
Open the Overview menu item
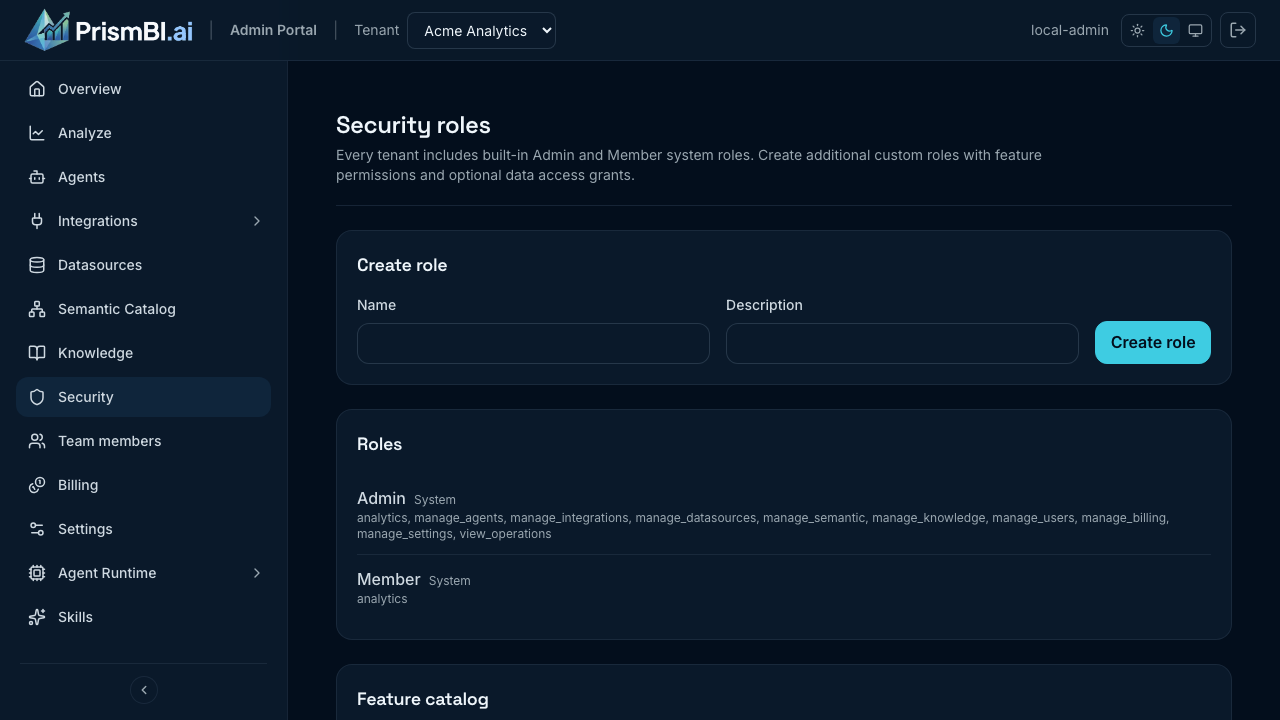point(143,89)
